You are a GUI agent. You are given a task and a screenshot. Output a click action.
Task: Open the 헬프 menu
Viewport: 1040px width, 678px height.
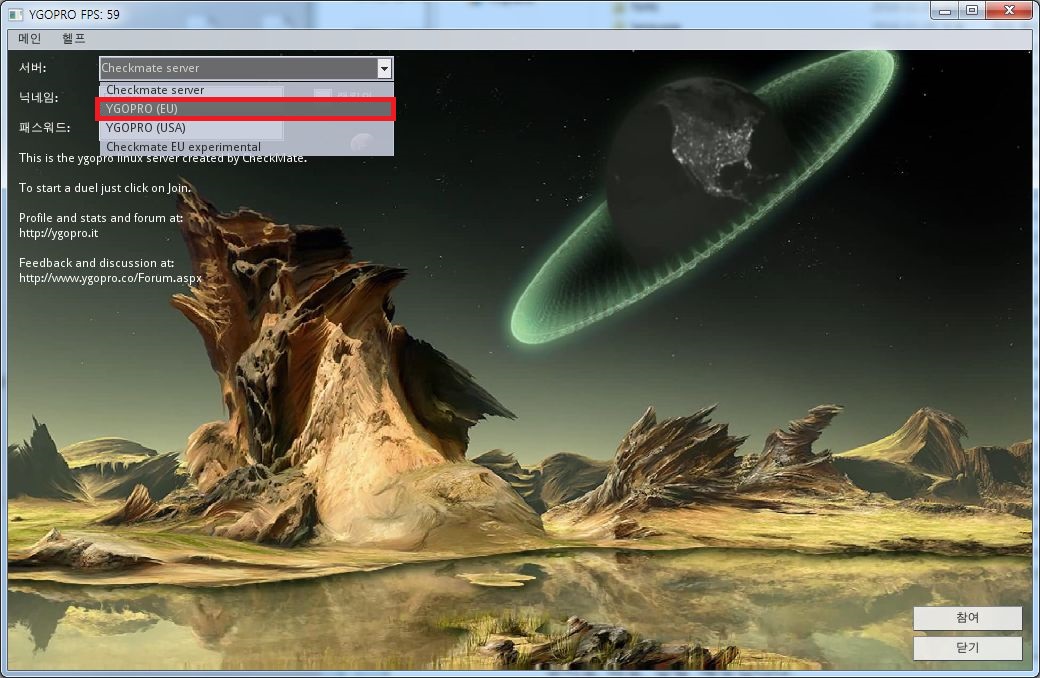point(74,38)
